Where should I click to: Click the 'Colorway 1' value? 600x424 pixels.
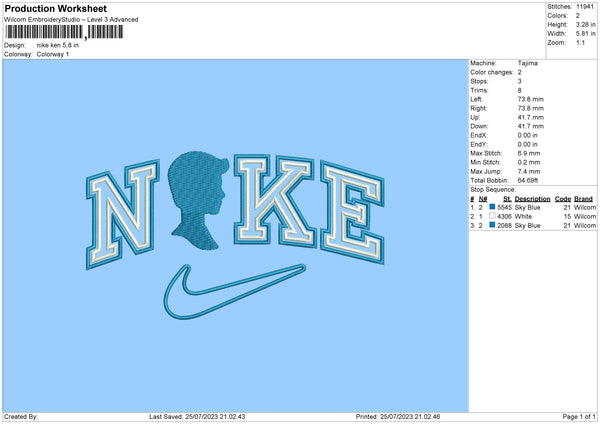tap(53, 54)
